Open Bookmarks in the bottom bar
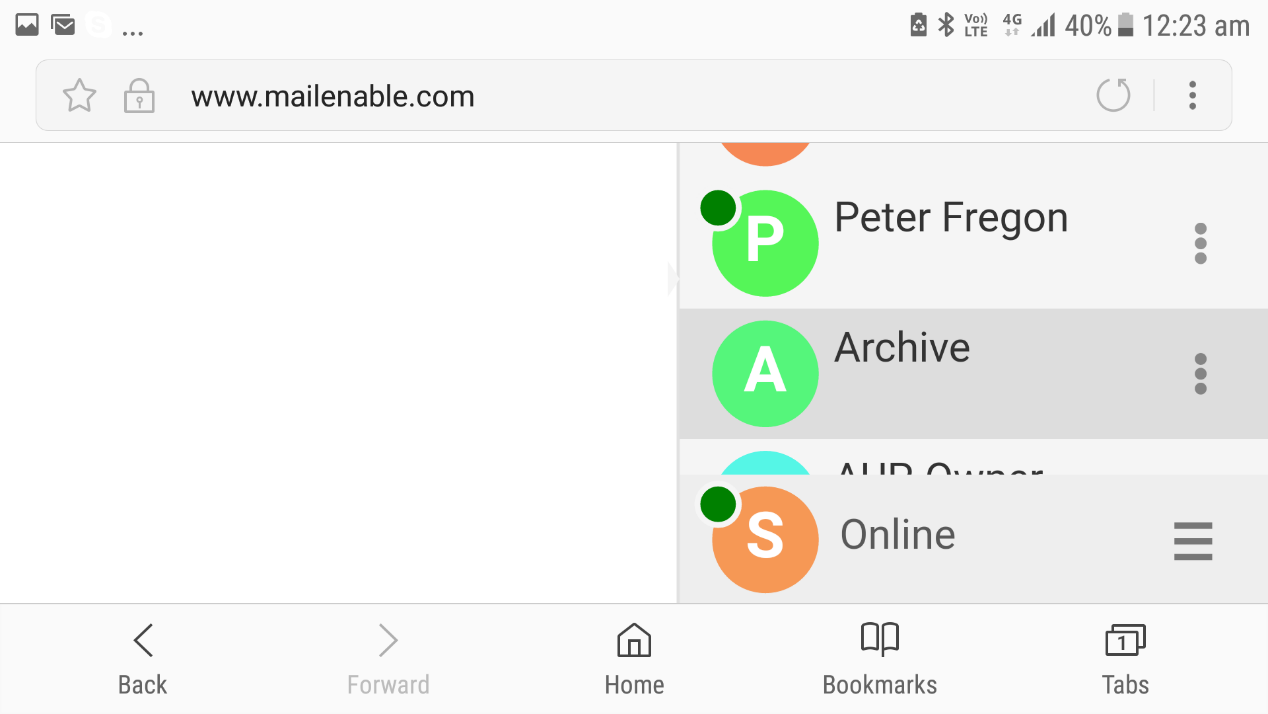1268x714 pixels. point(880,660)
